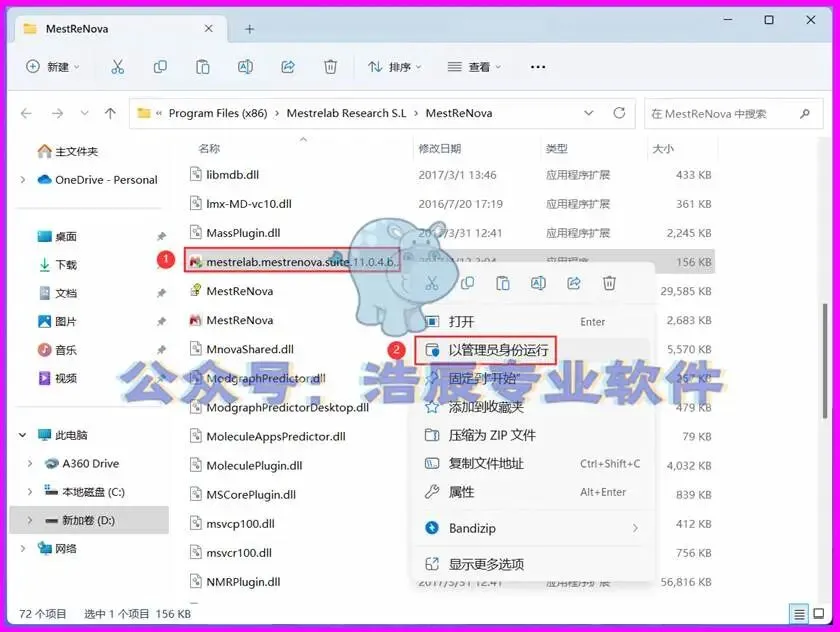840x632 pixels.
Task: Click the Paste icon in the top toolbar
Action: click(x=202, y=67)
